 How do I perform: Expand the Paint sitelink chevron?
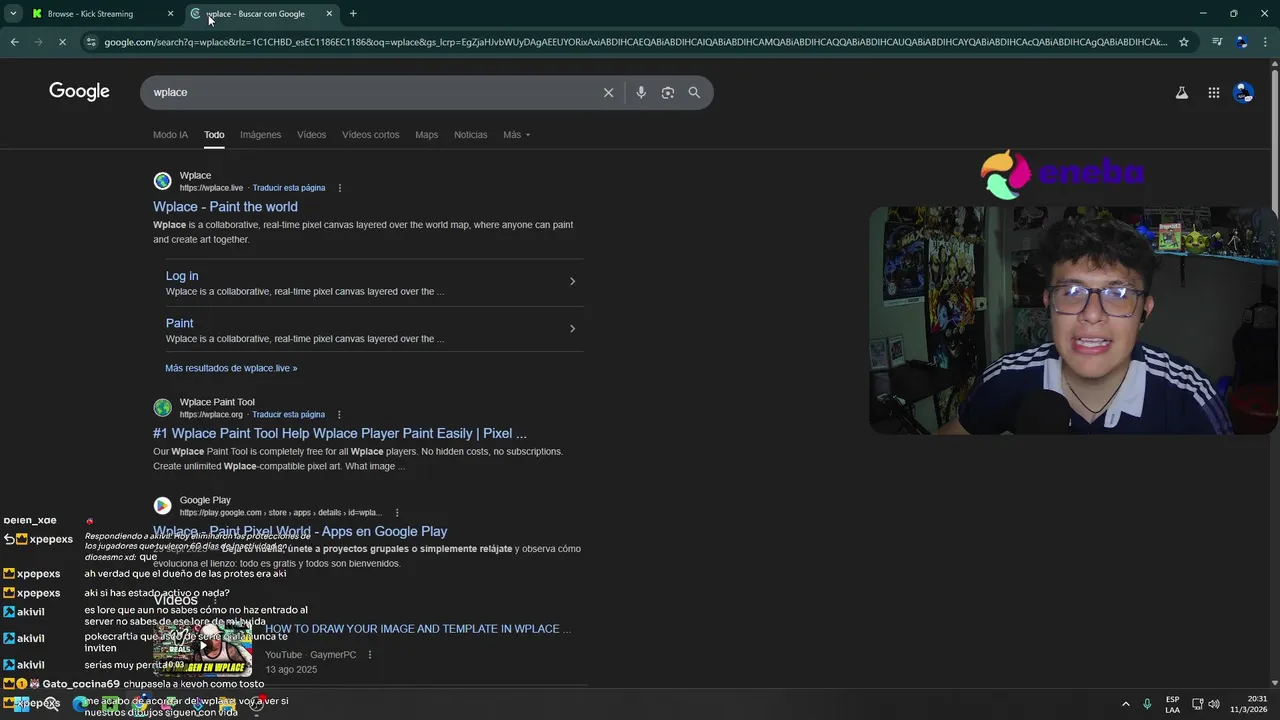click(572, 328)
